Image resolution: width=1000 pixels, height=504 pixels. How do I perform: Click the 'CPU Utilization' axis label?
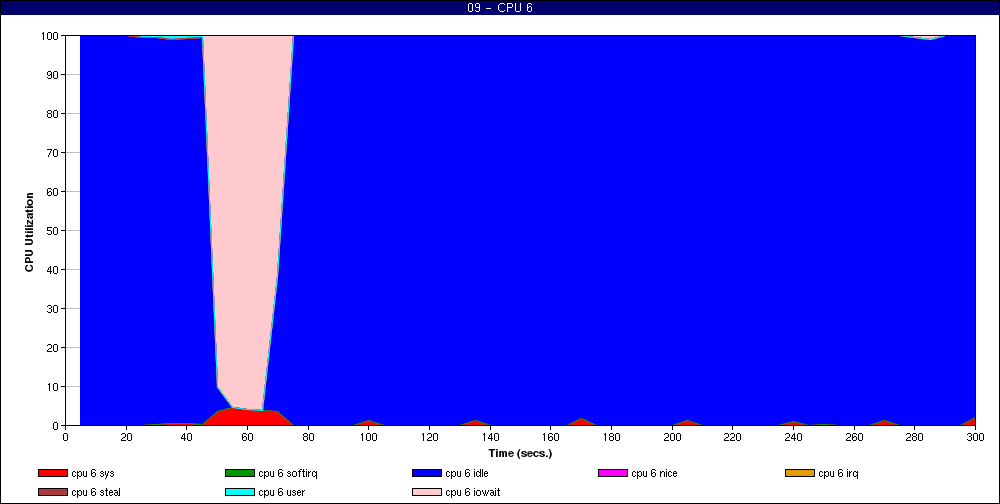29,232
